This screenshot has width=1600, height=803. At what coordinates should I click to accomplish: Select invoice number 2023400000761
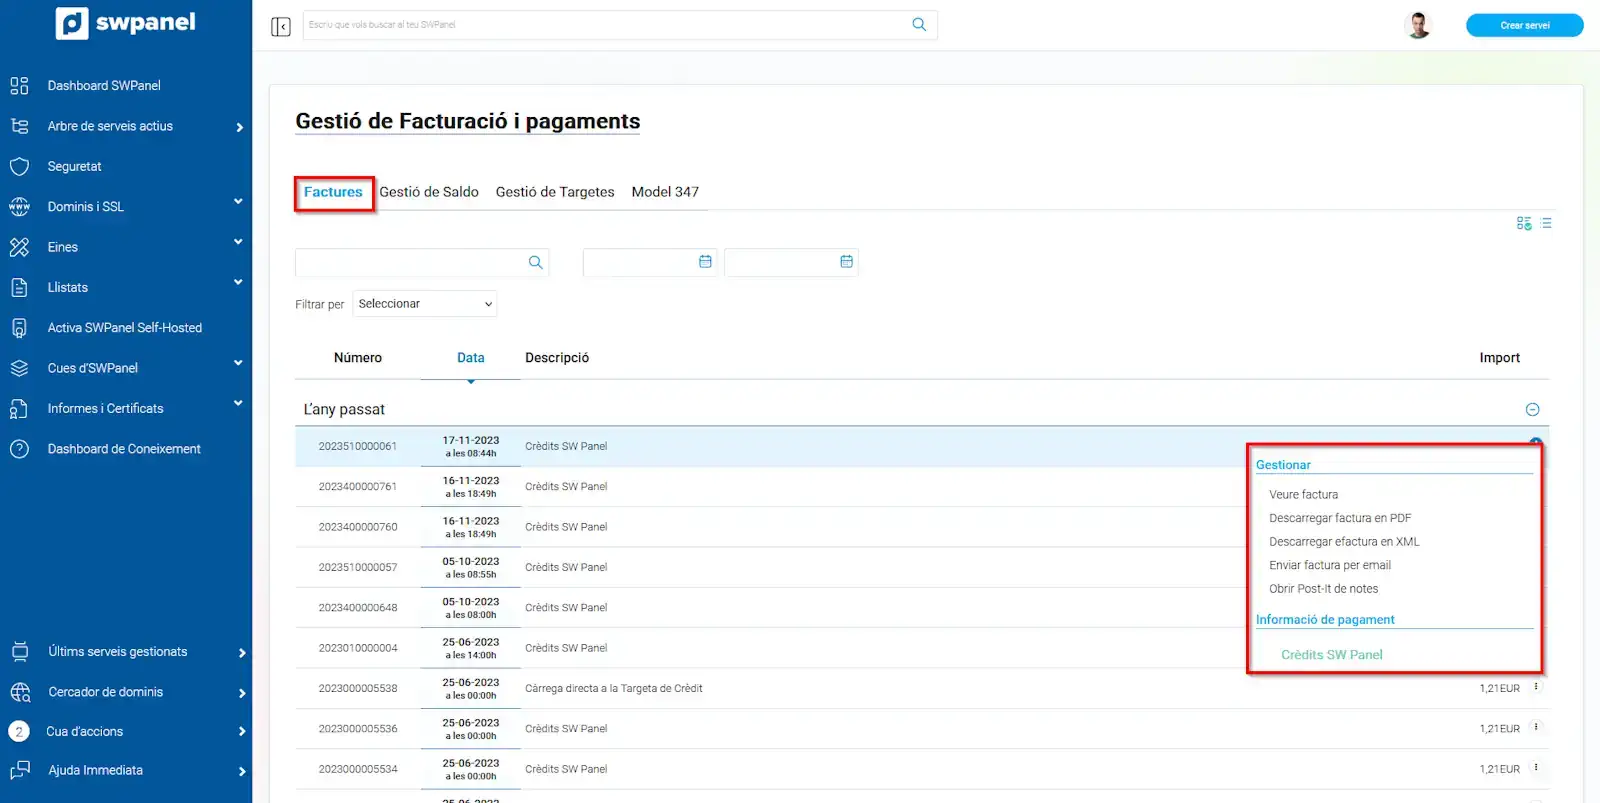click(358, 487)
